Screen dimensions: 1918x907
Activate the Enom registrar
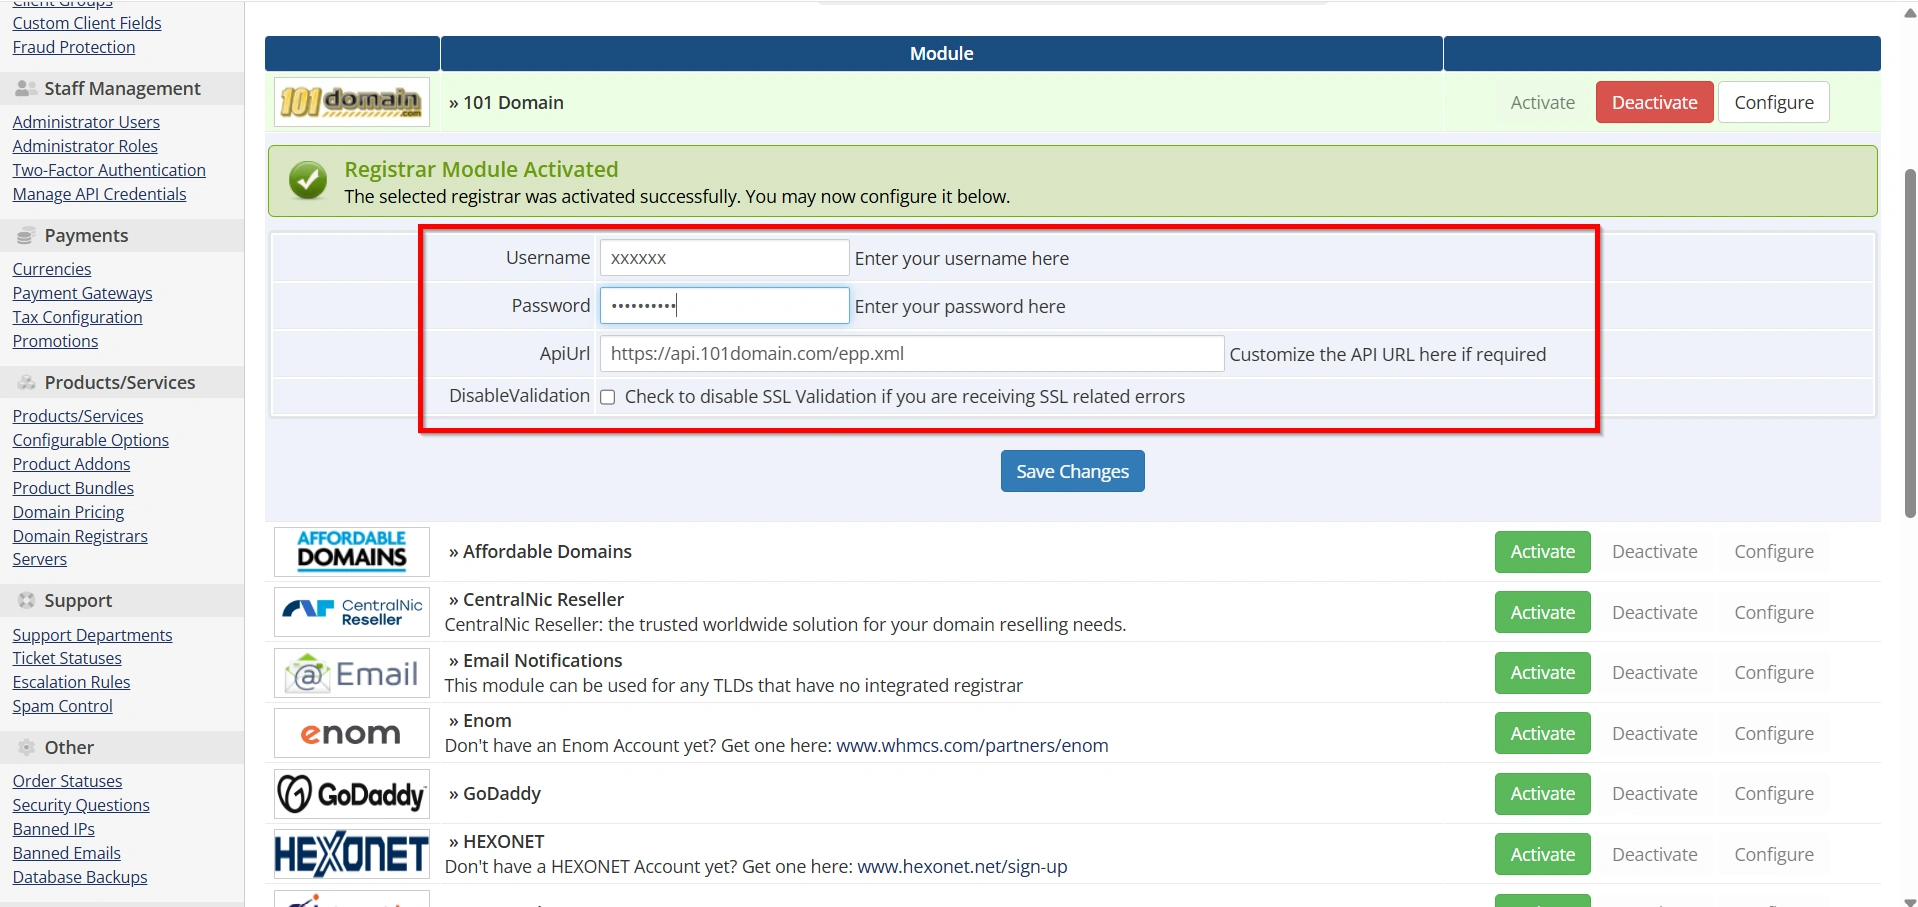tap(1542, 733)
